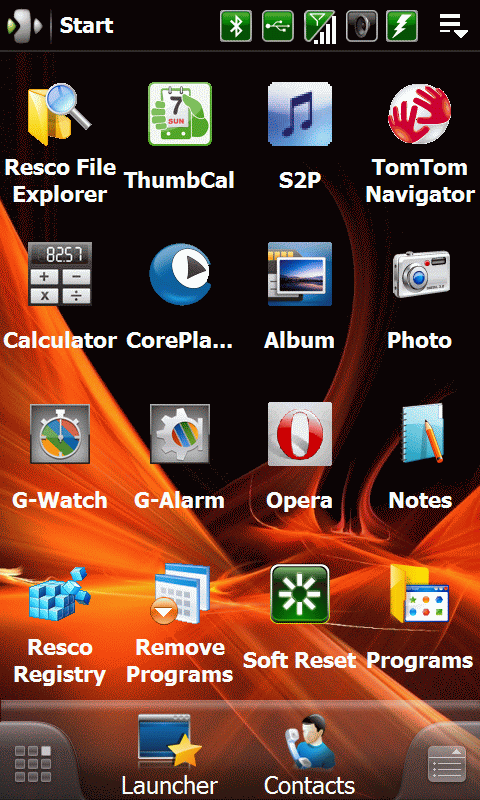Tap the signal strength indicator

(320, 26)
